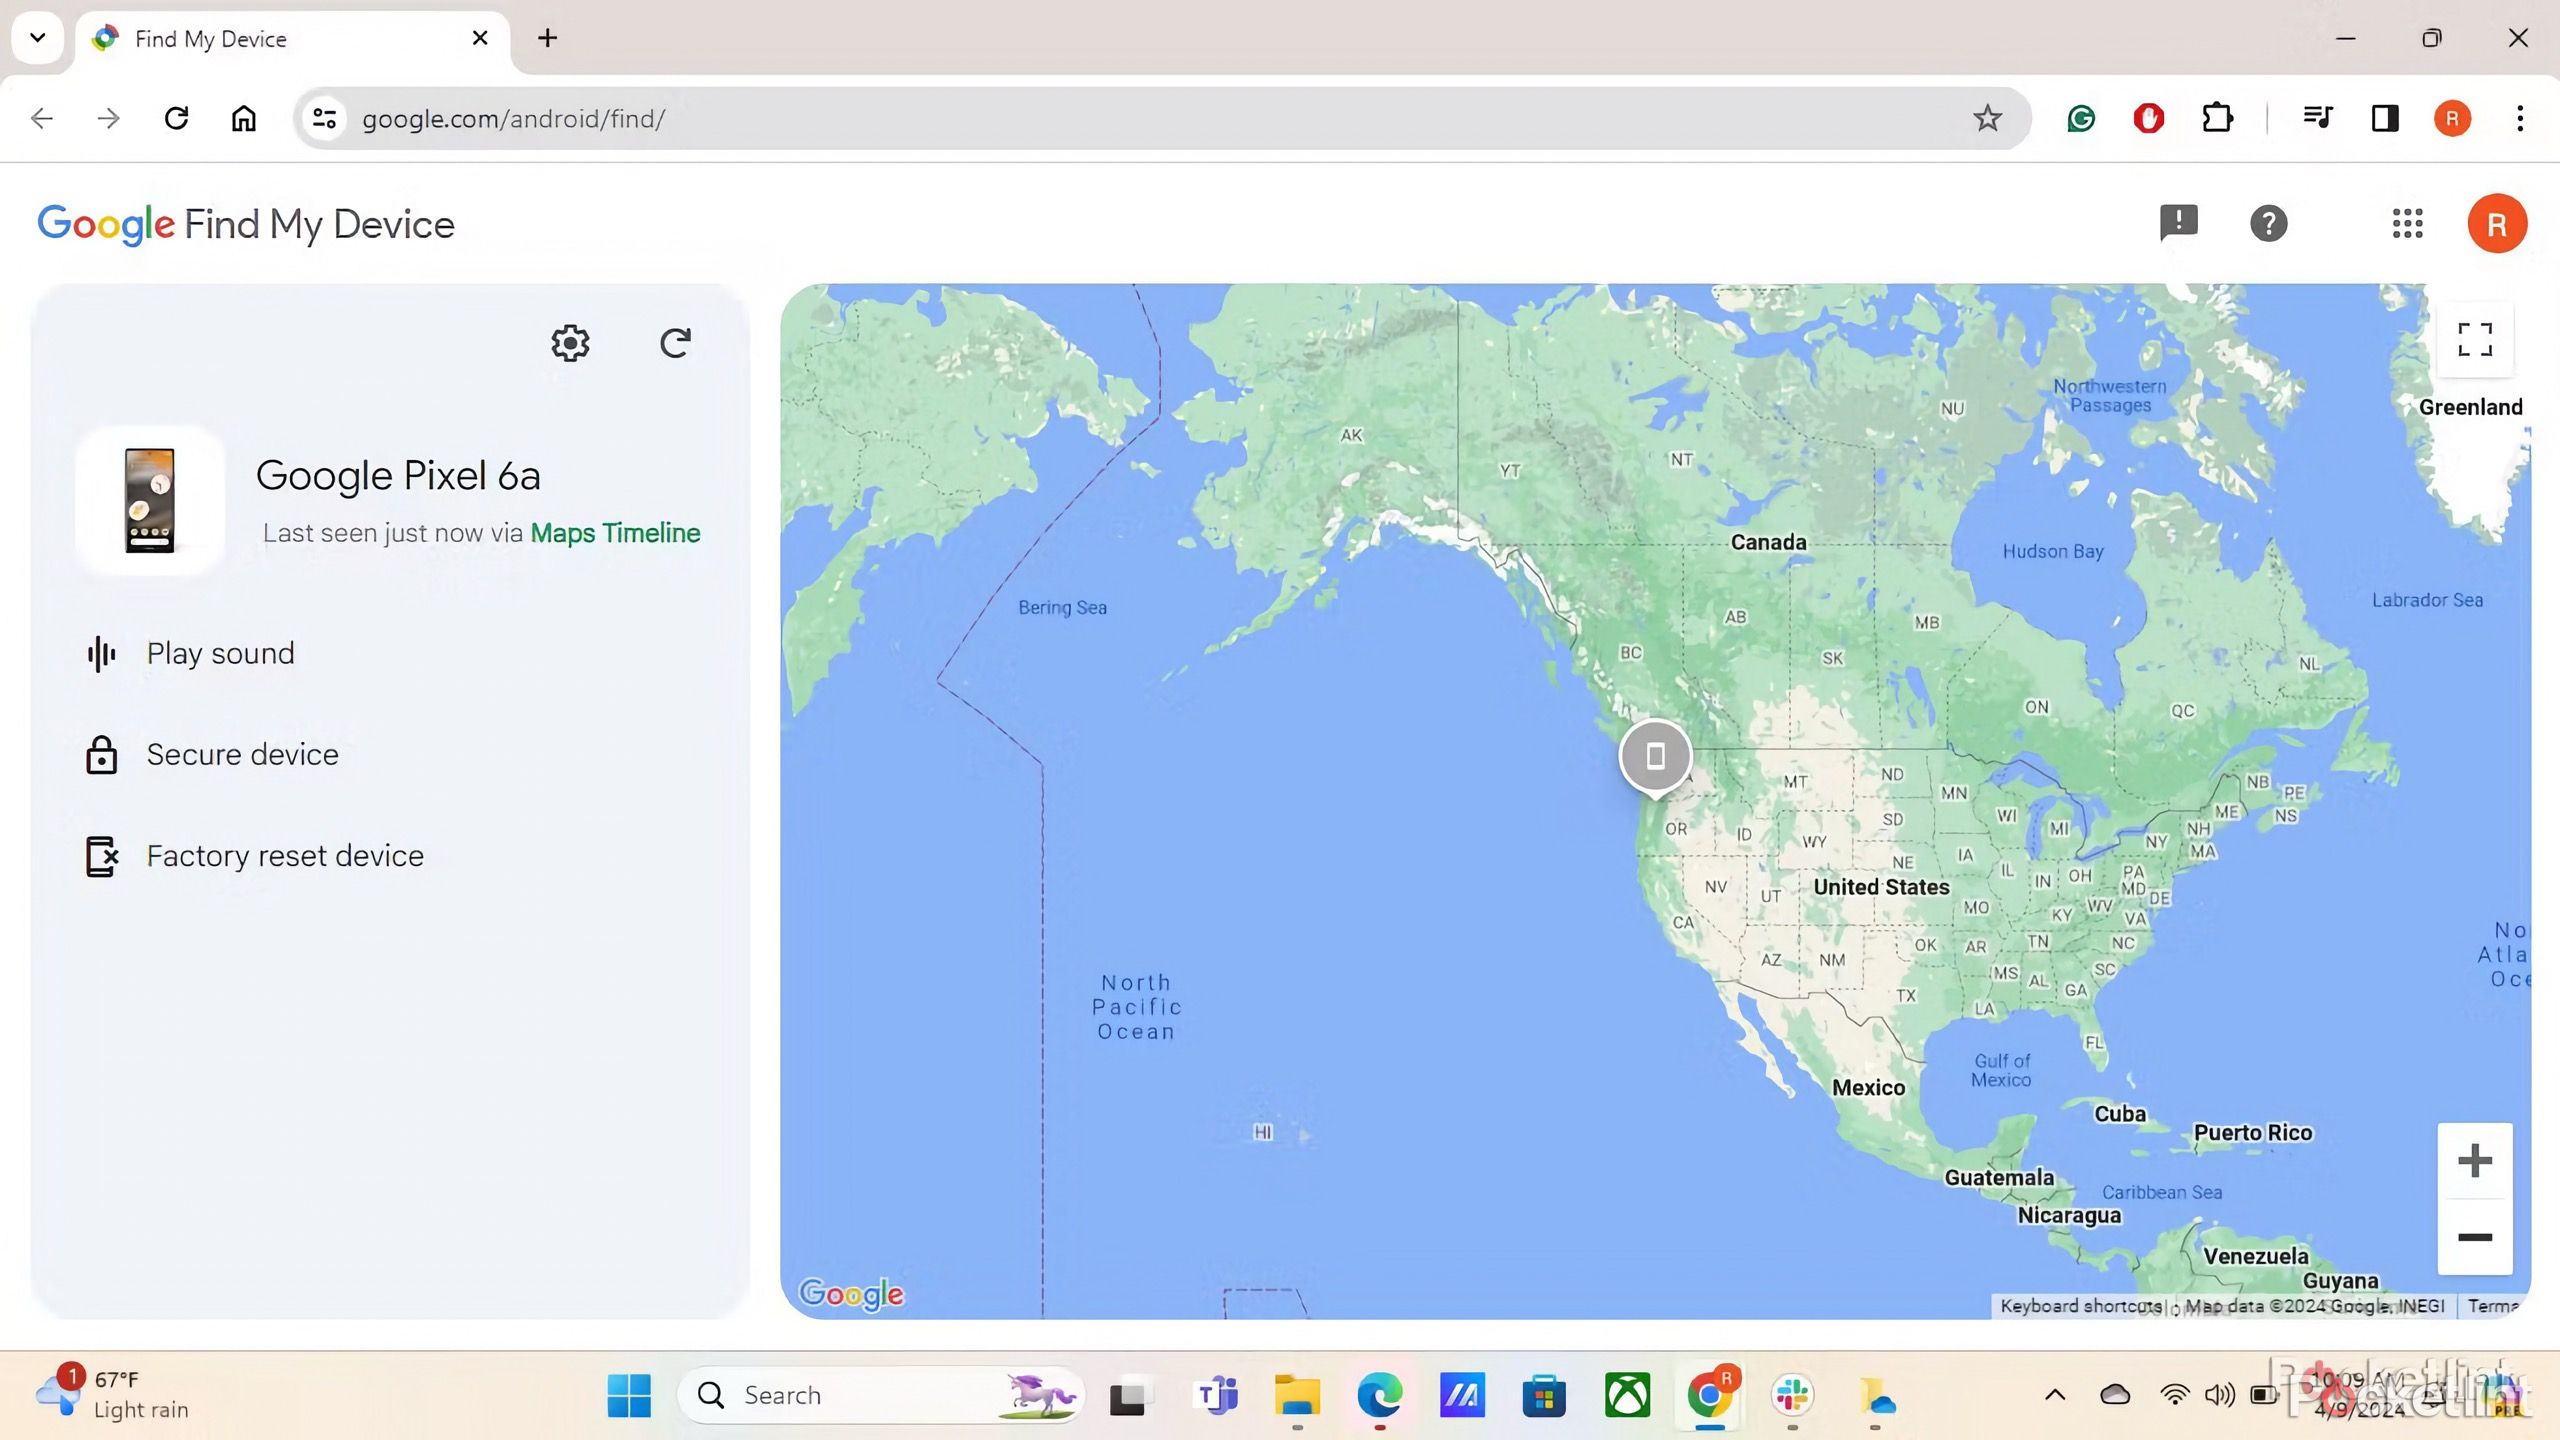
Task: Open Chrome profile avatar in toolbar
Action: [2452, 118]
